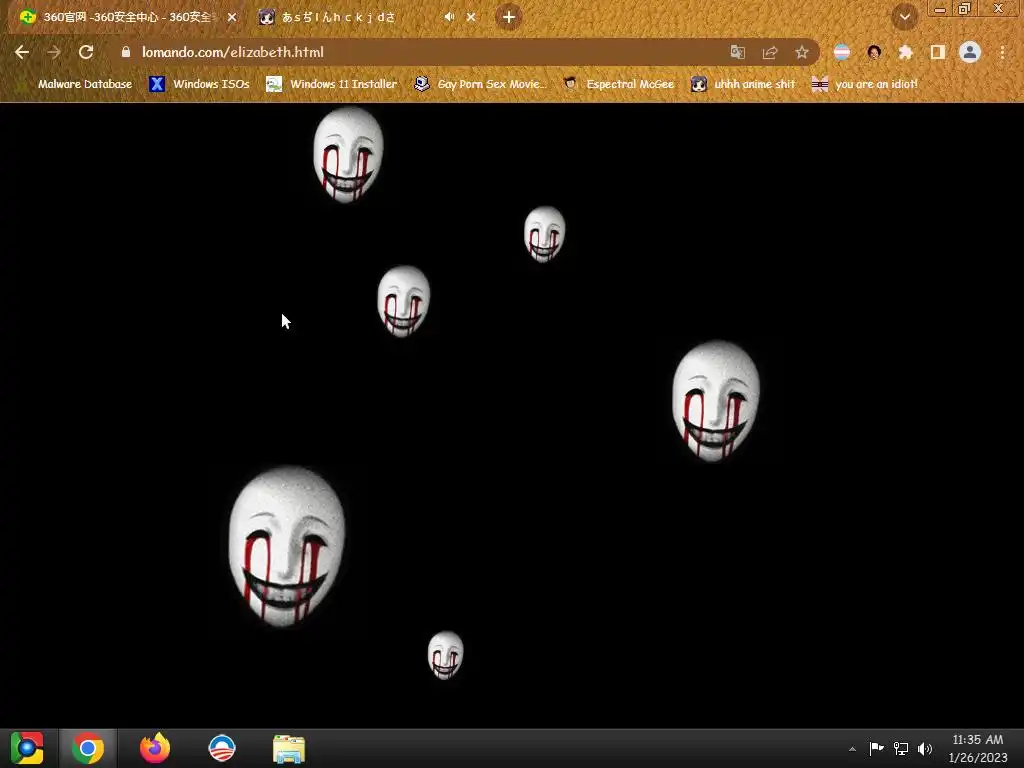
Task: Open the uhhh anime bookmark
Action: pos(743,84)
